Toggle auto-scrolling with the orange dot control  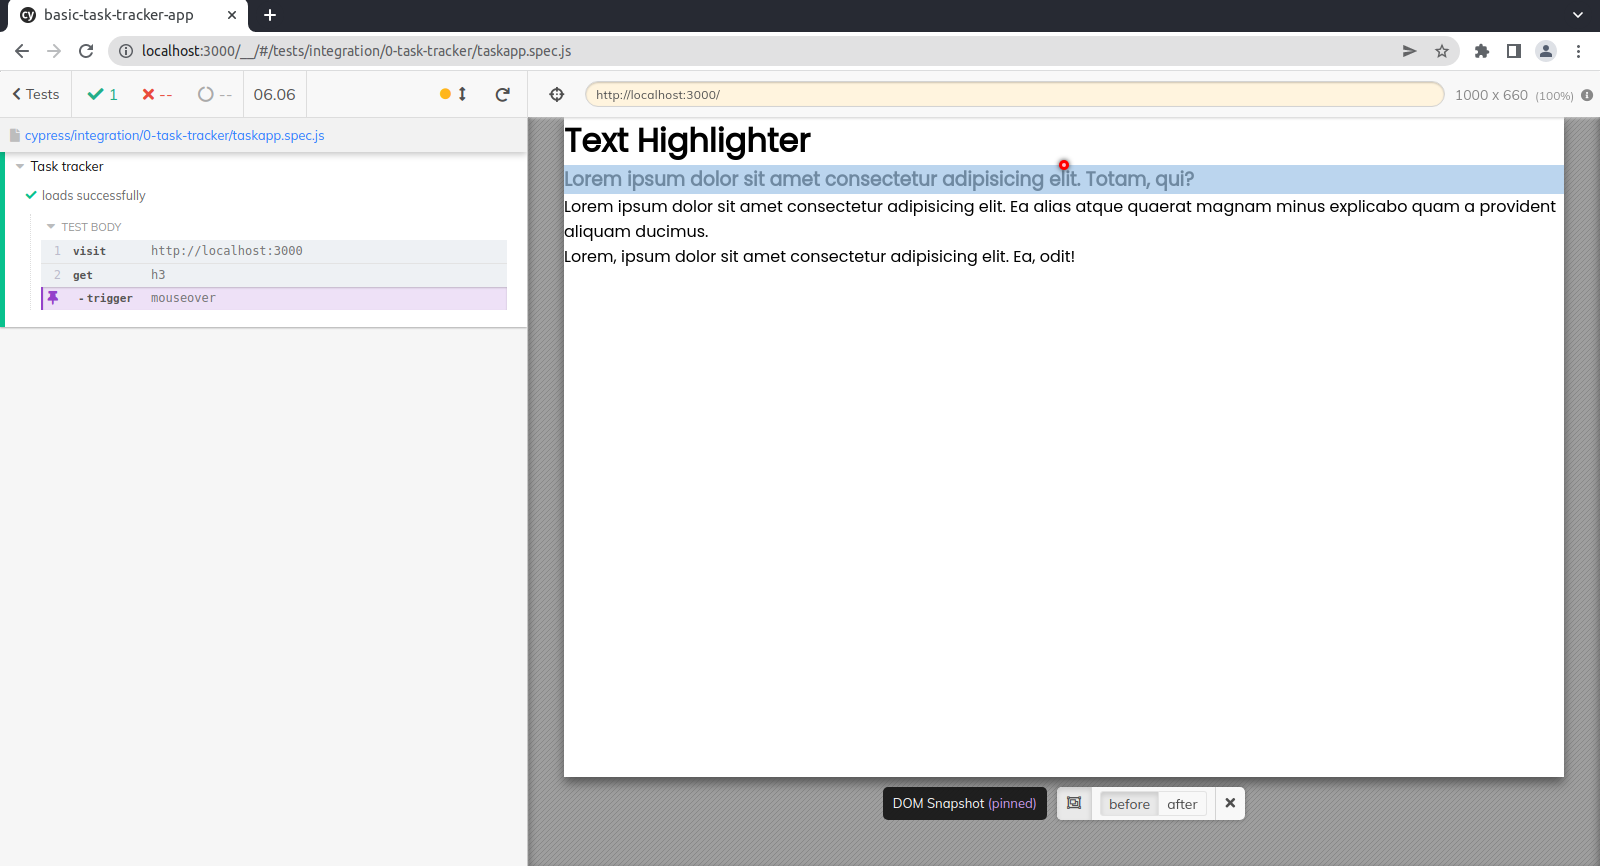coord(453,94)
